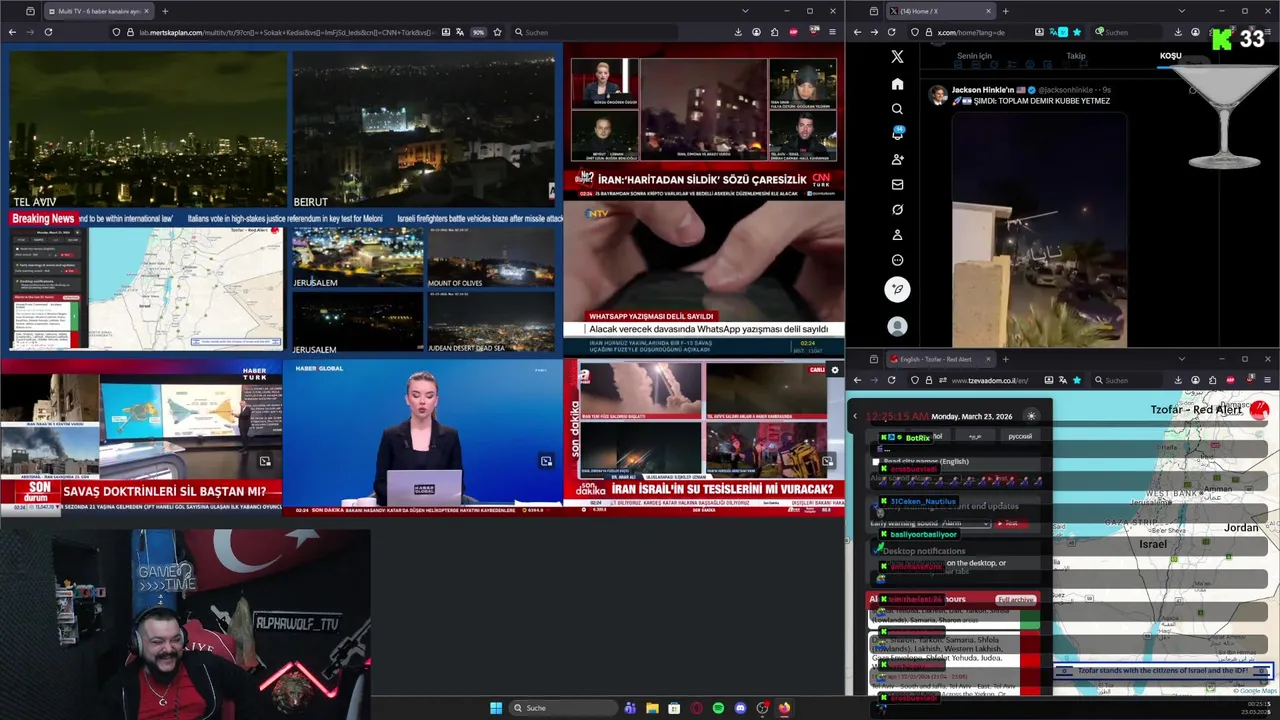The height and width of the screenshot is (720, 1280).
Task: Reload the Tzofar Red Alert page
Action: (891, 380)
